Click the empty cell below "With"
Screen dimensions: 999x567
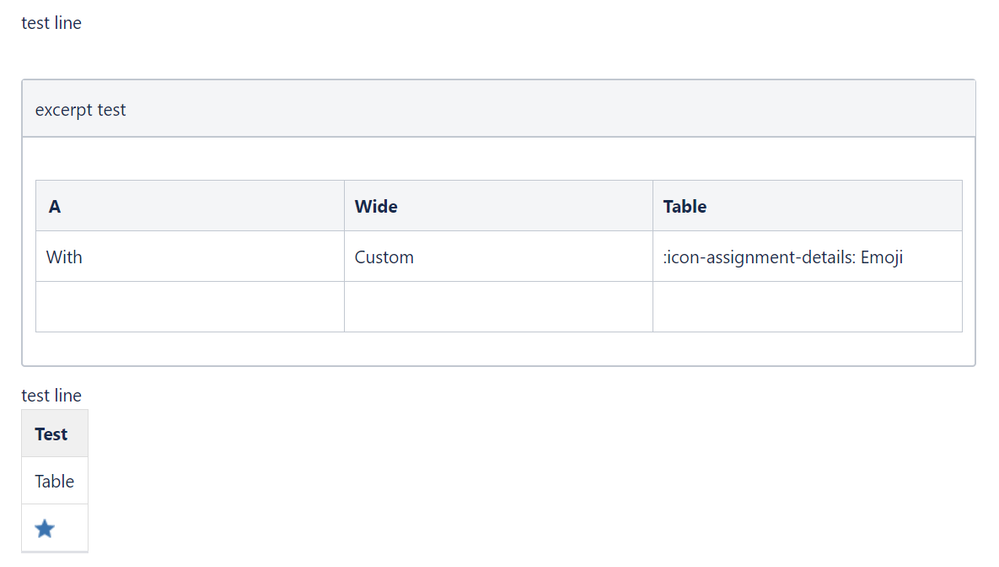[190, 307]
